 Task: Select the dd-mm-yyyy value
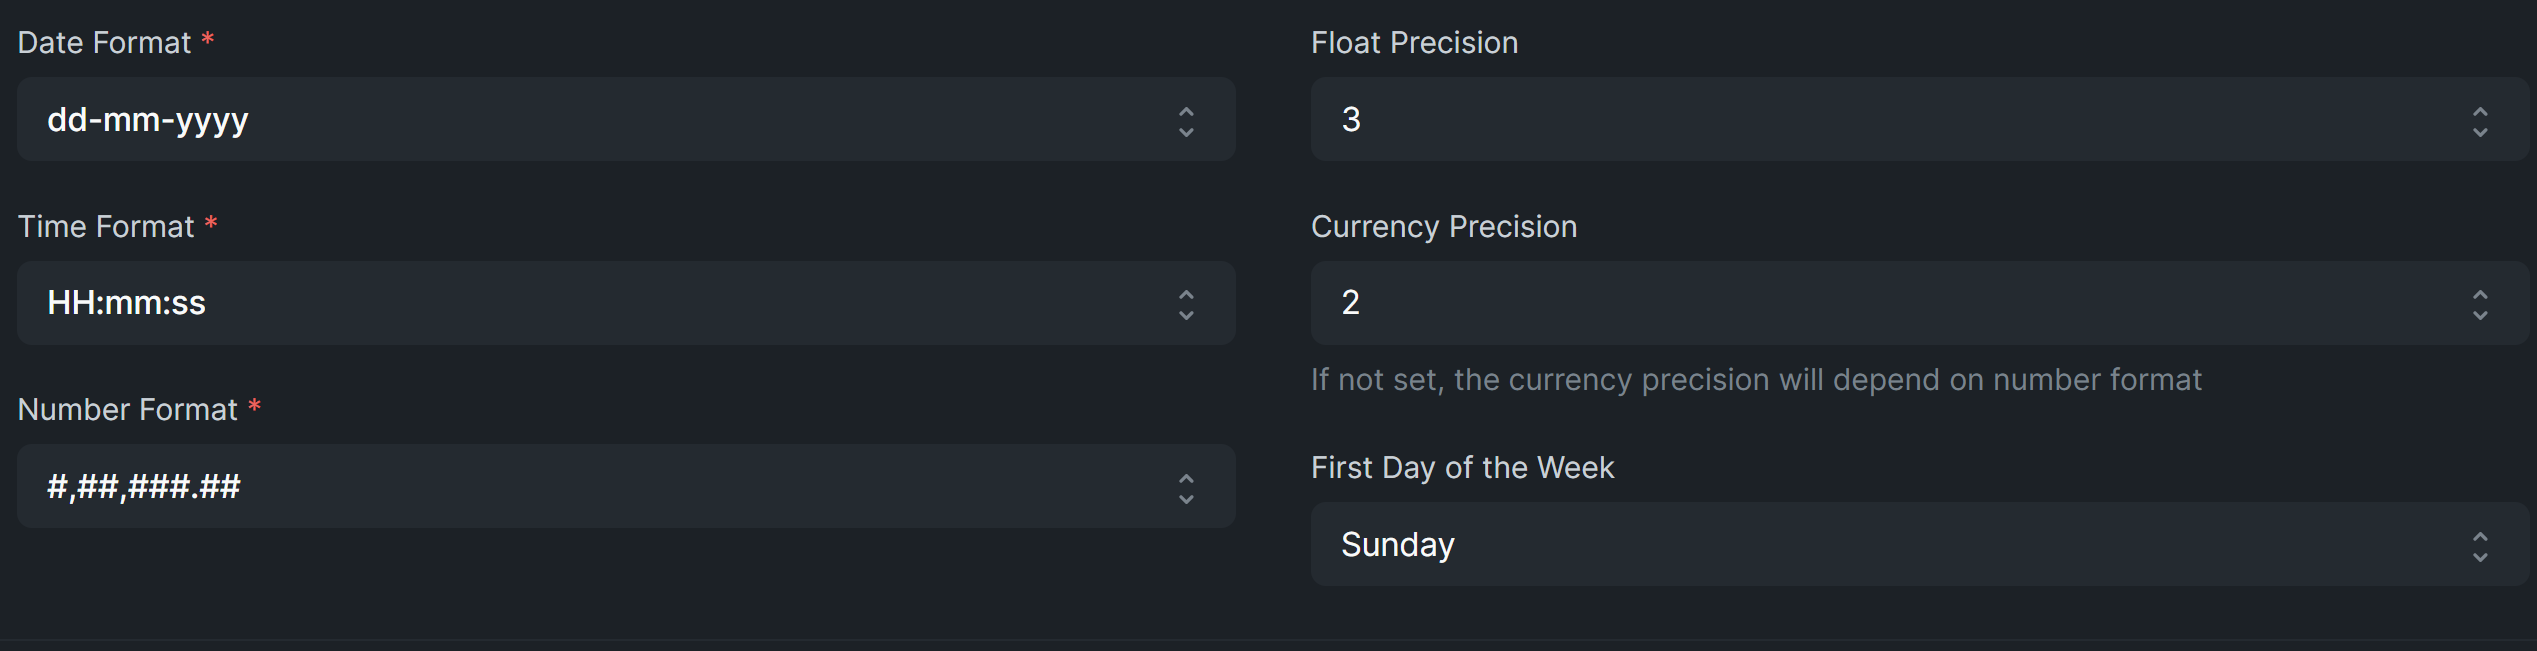pos(148,119)
